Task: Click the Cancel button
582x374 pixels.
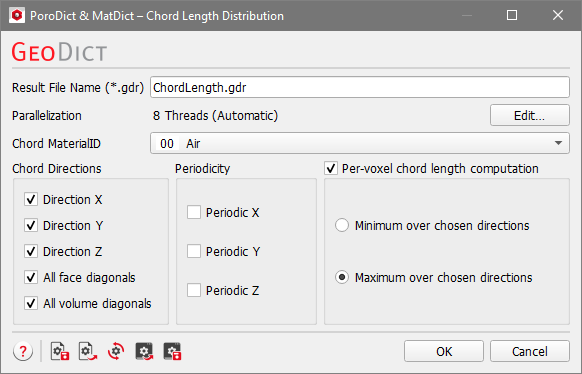Action: 530,351
